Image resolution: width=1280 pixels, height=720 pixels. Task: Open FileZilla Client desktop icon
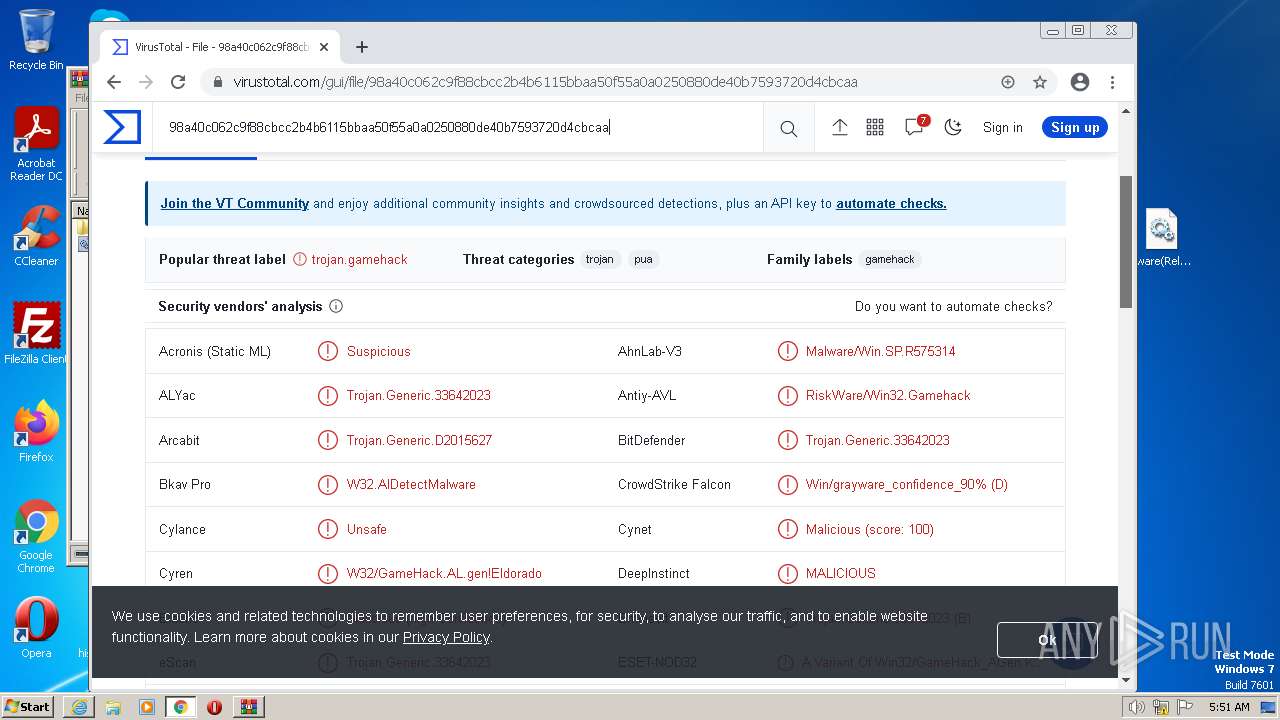pos(36,334)
